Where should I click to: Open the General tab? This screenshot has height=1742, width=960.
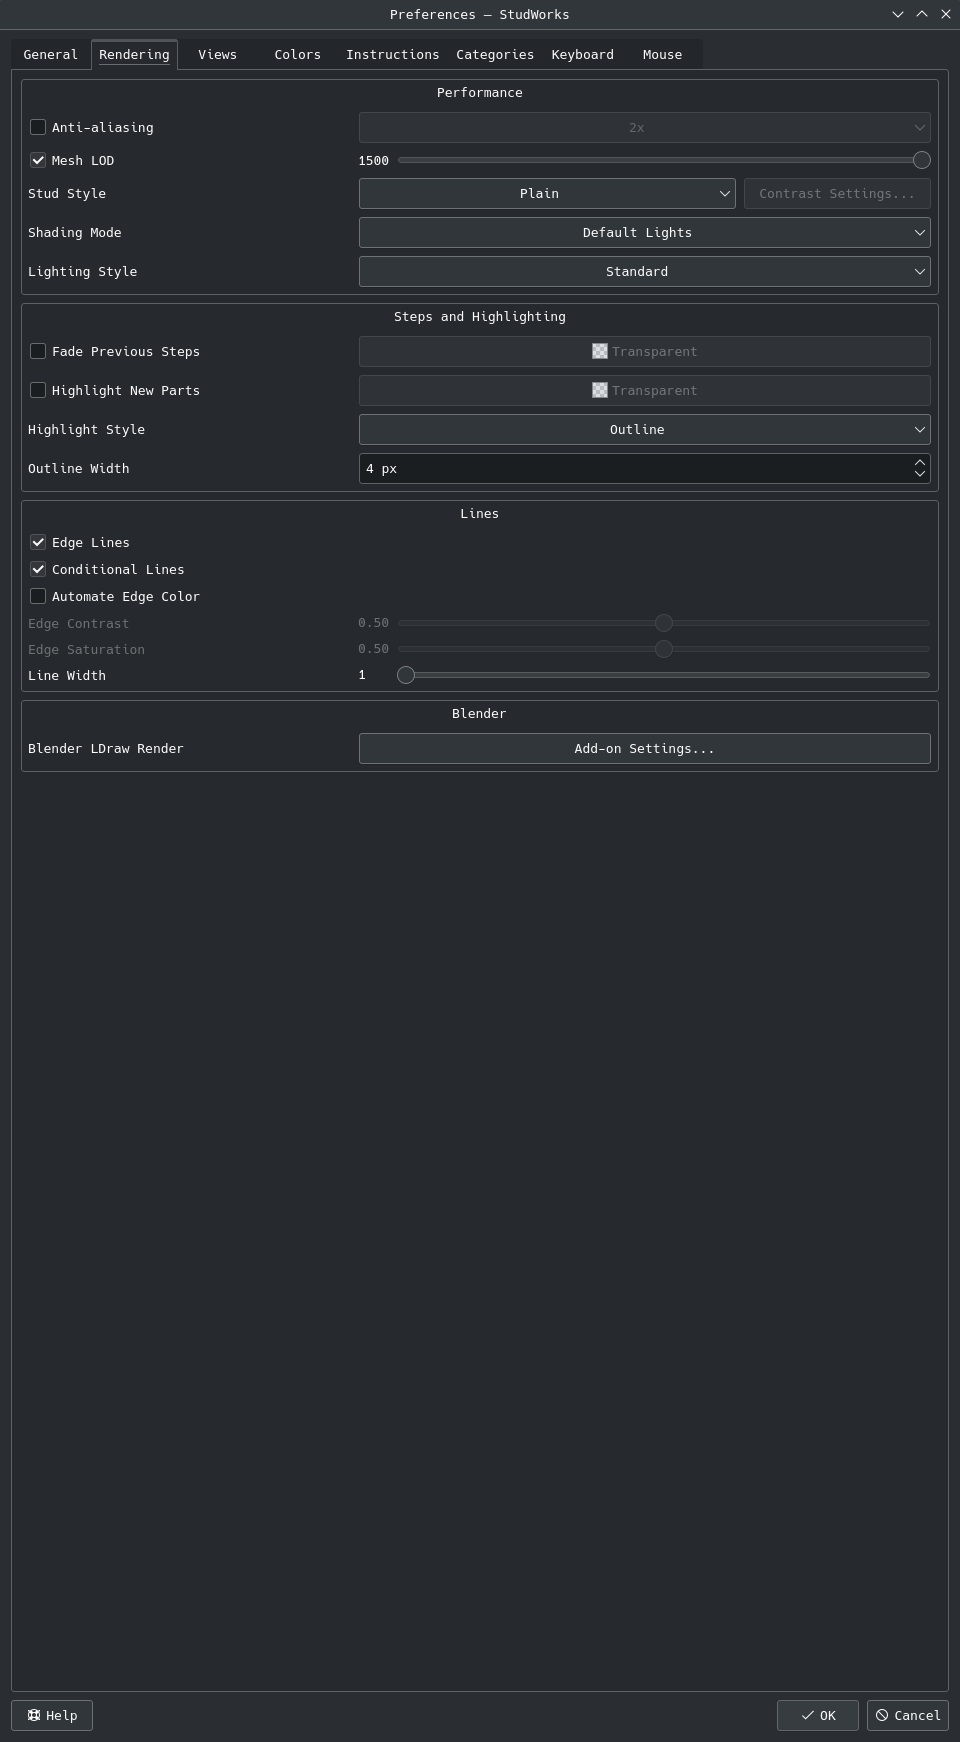50,55
